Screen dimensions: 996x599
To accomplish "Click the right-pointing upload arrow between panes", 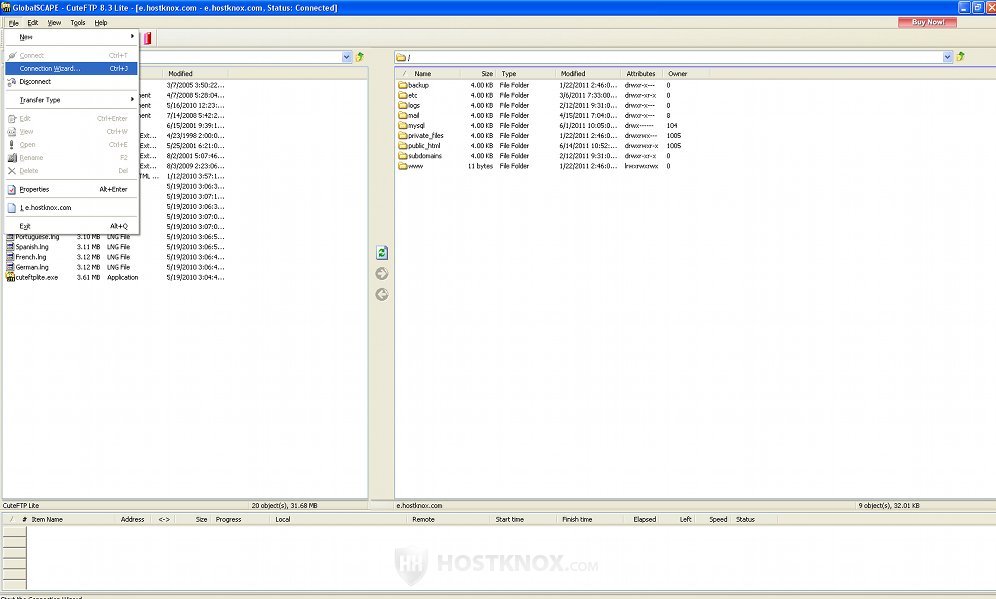I will (x=382, y=274).
